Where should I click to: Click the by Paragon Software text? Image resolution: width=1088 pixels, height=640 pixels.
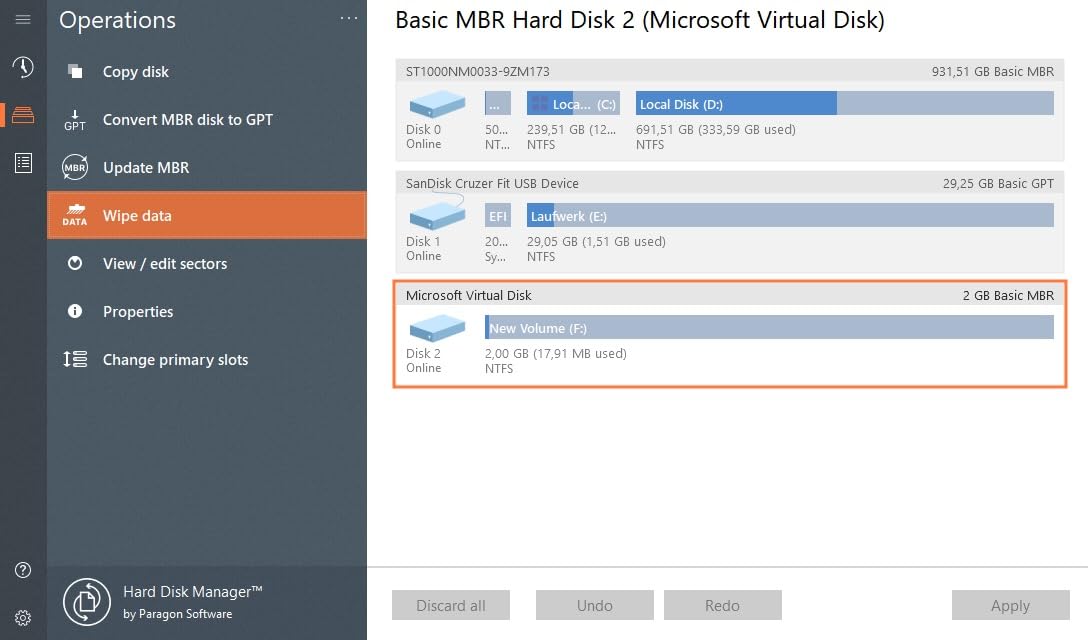point(178,614)
